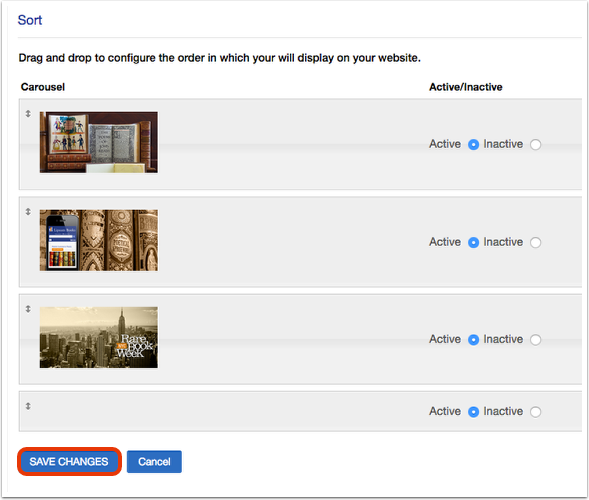
Task: Mark second carousel item as Active
Action: point(473,243)
